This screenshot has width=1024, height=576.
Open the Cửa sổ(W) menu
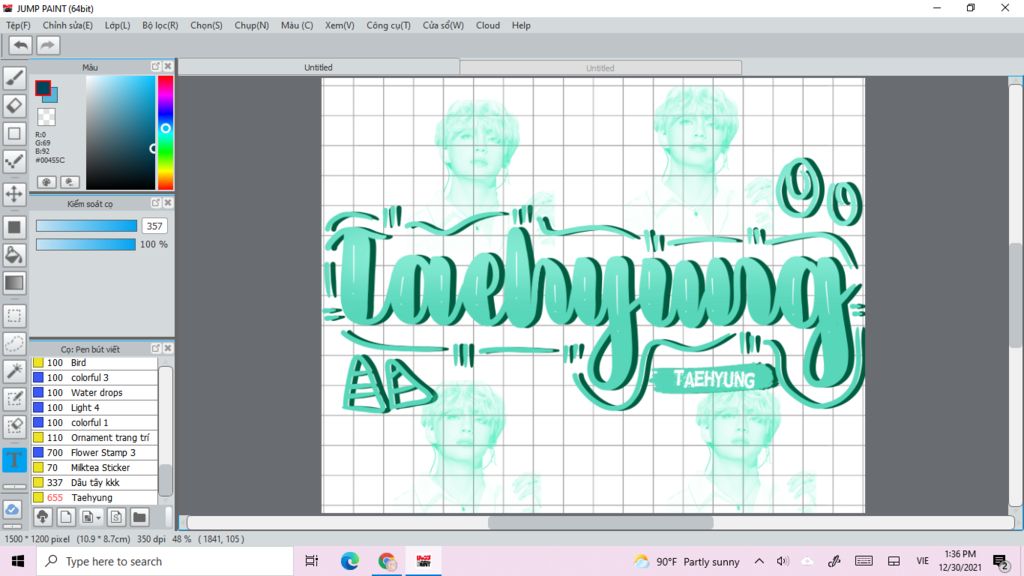[x=443, y=25]
